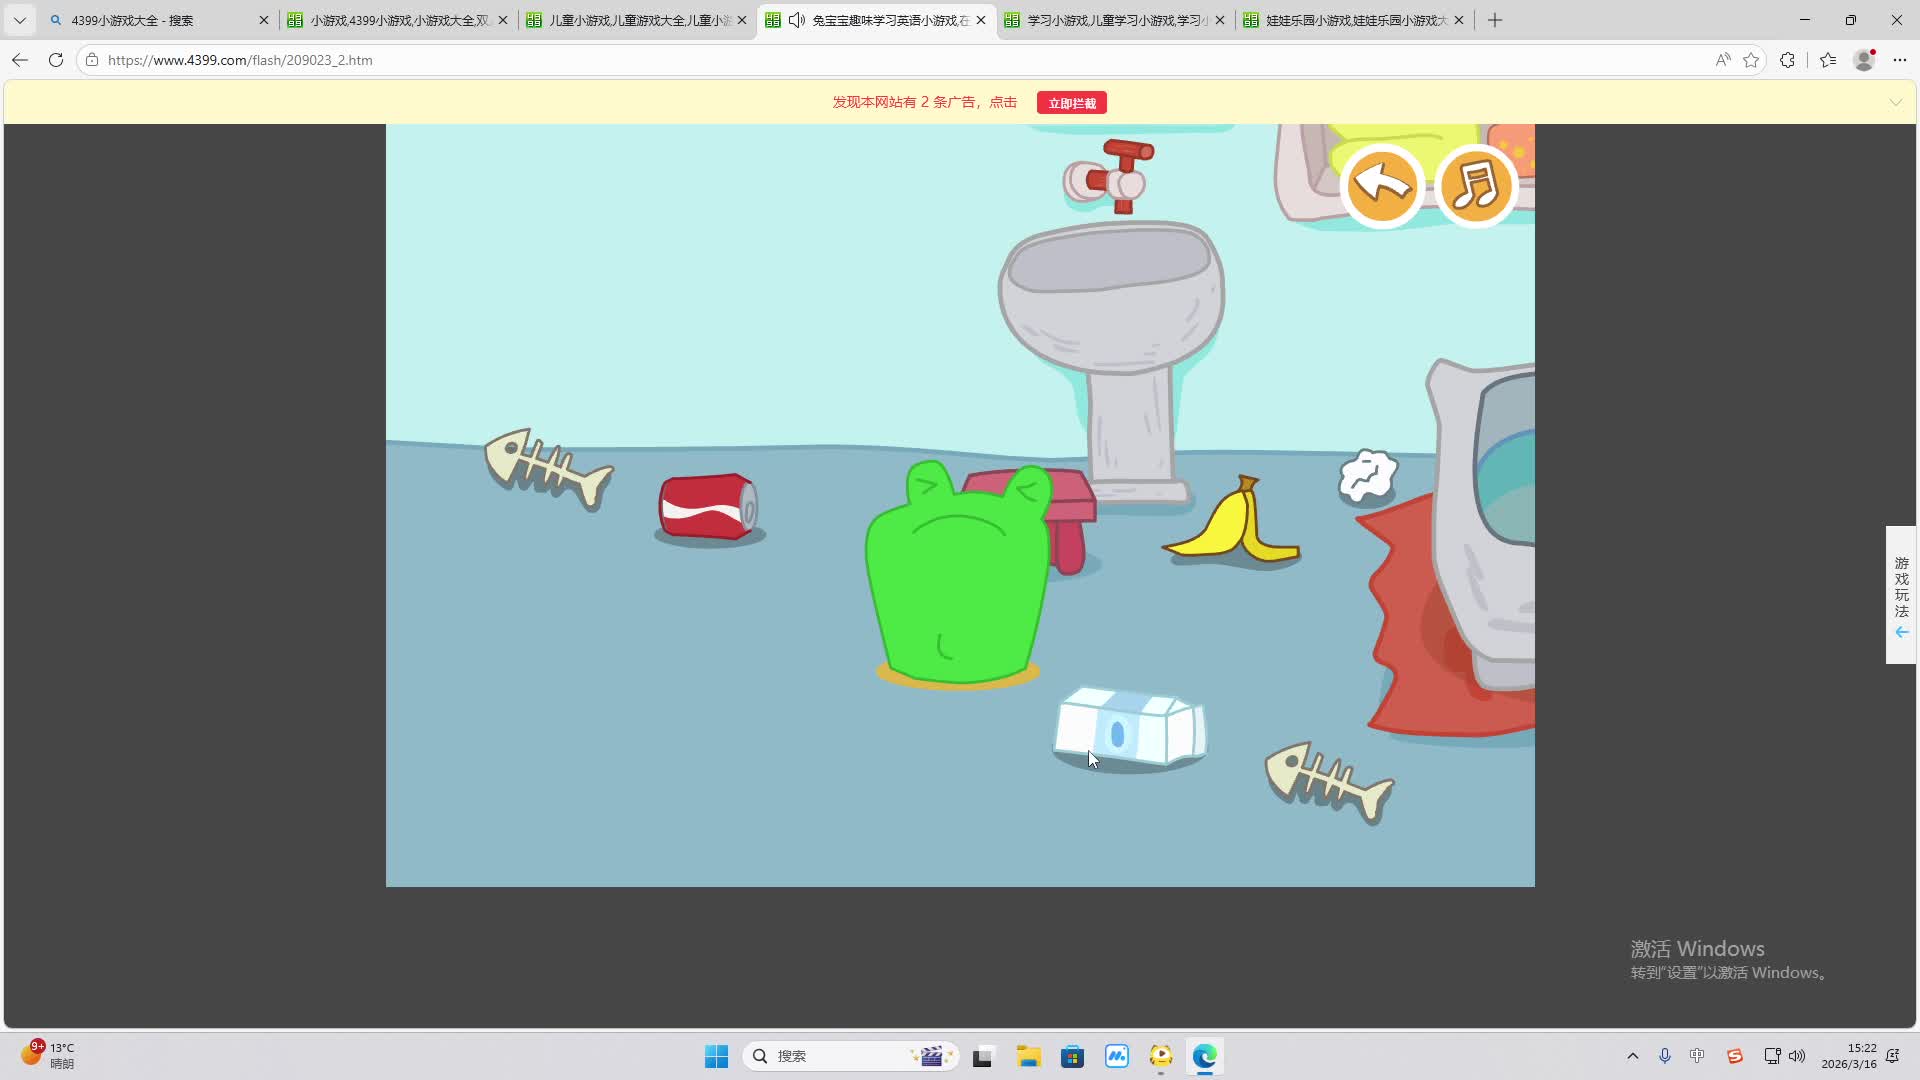The height and width of the screenshot is (1080, 1920).
Task: Toggle the game music note button
Action: pos(1476,186)
